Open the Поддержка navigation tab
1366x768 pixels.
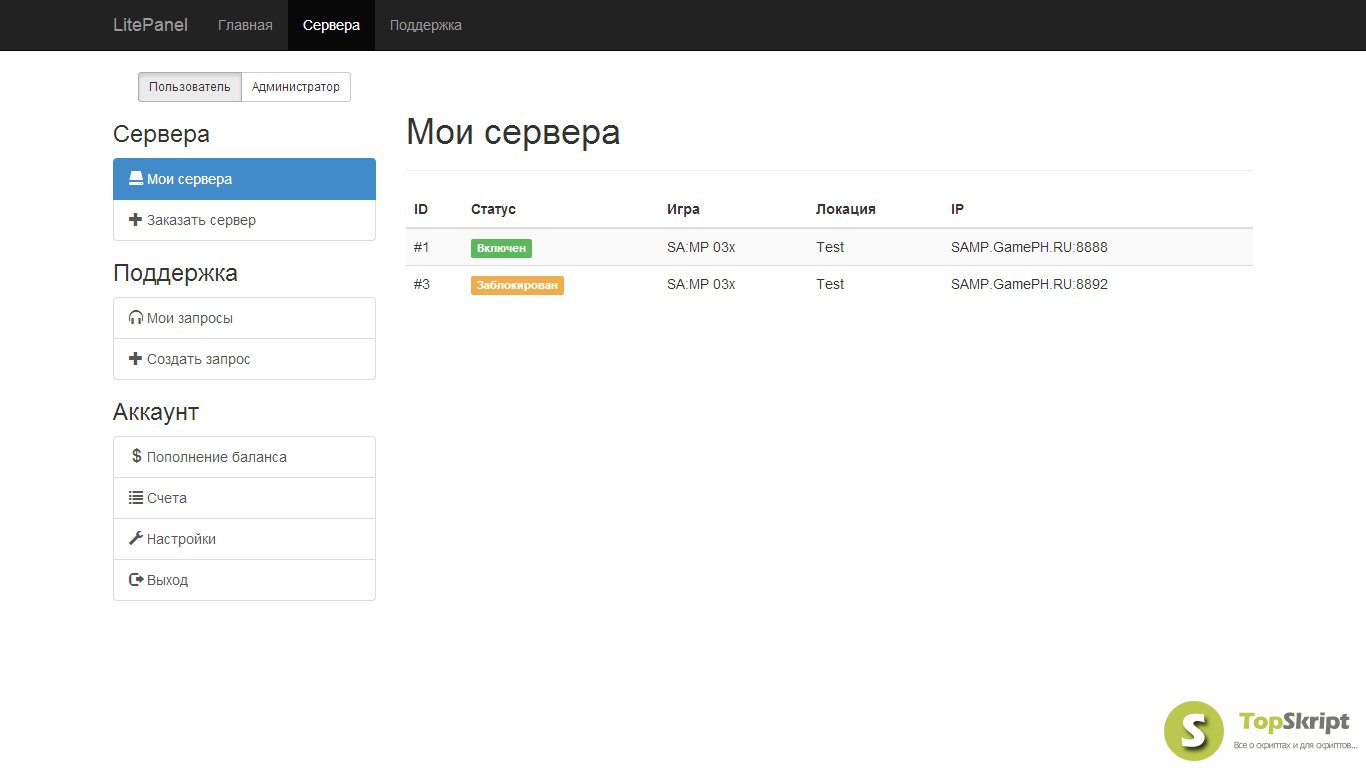[x=426, y=25]
